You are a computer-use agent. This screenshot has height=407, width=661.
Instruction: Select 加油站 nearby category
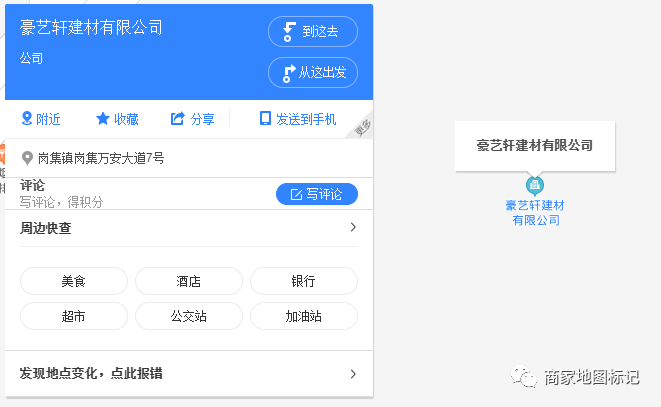303,316
